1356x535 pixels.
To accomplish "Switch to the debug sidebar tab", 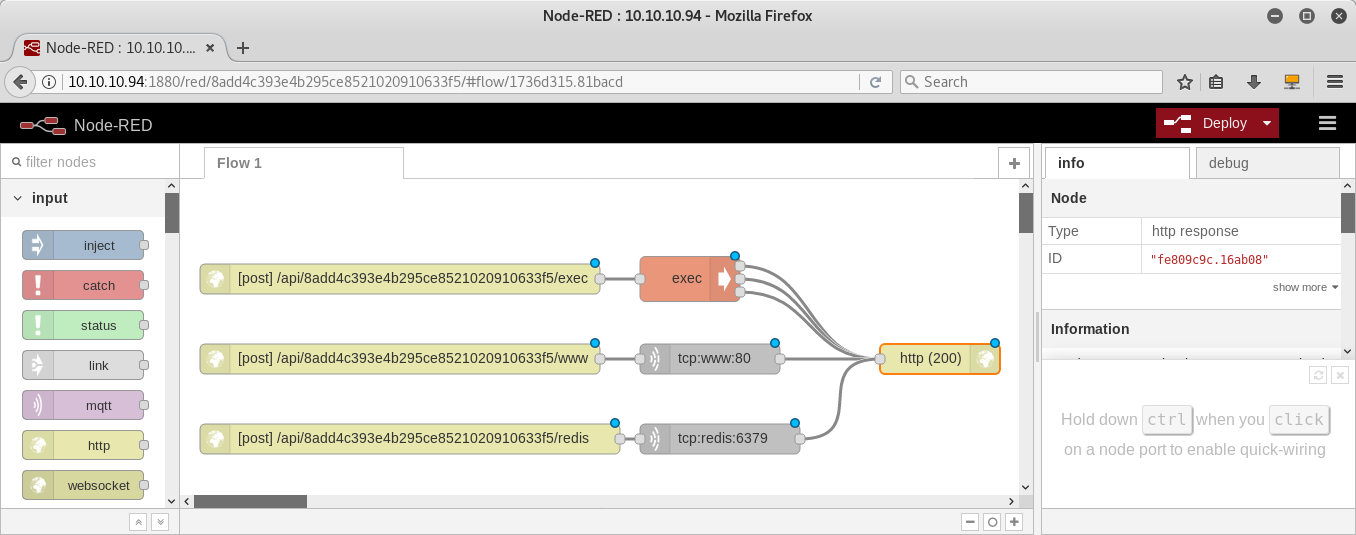I will [x=1267, y=163].
